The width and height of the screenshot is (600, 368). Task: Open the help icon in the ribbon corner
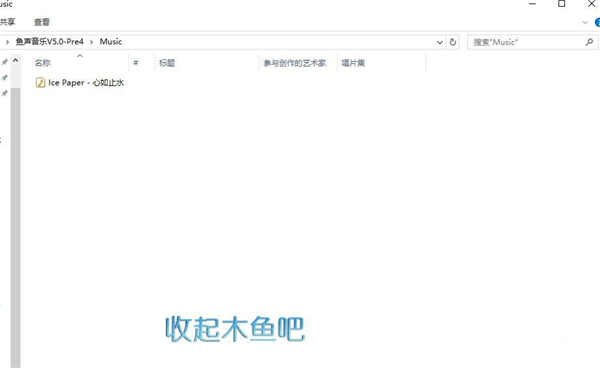pos(597,22)
